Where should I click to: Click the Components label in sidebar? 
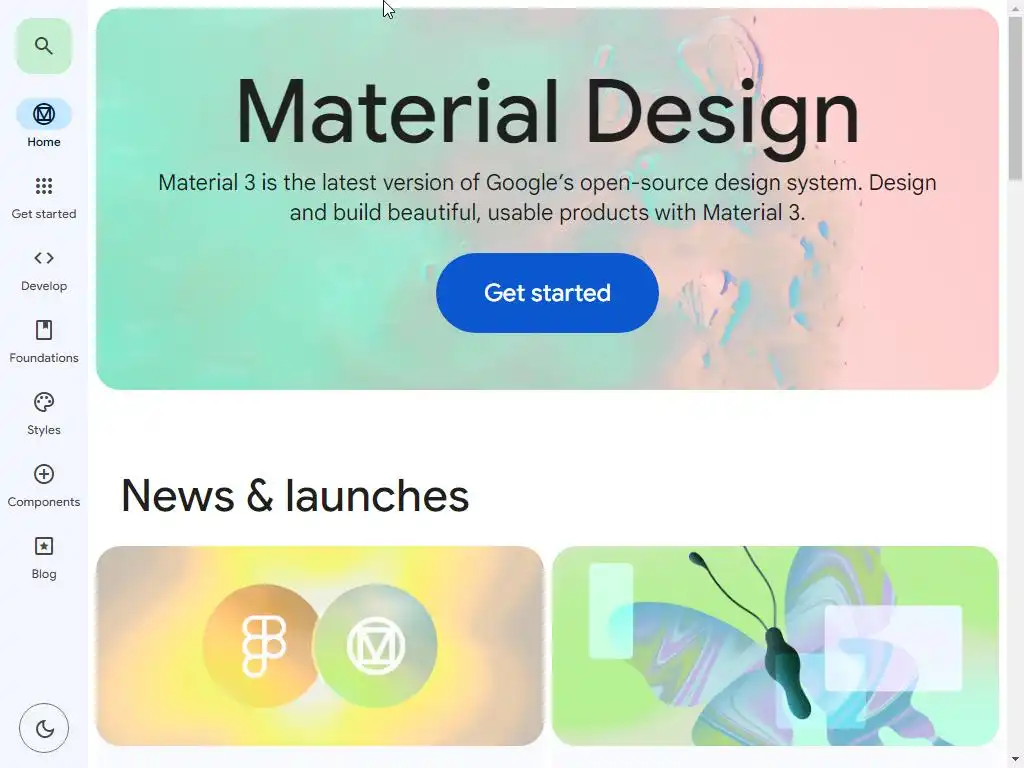pyautogui.click(x=44, y=502)
